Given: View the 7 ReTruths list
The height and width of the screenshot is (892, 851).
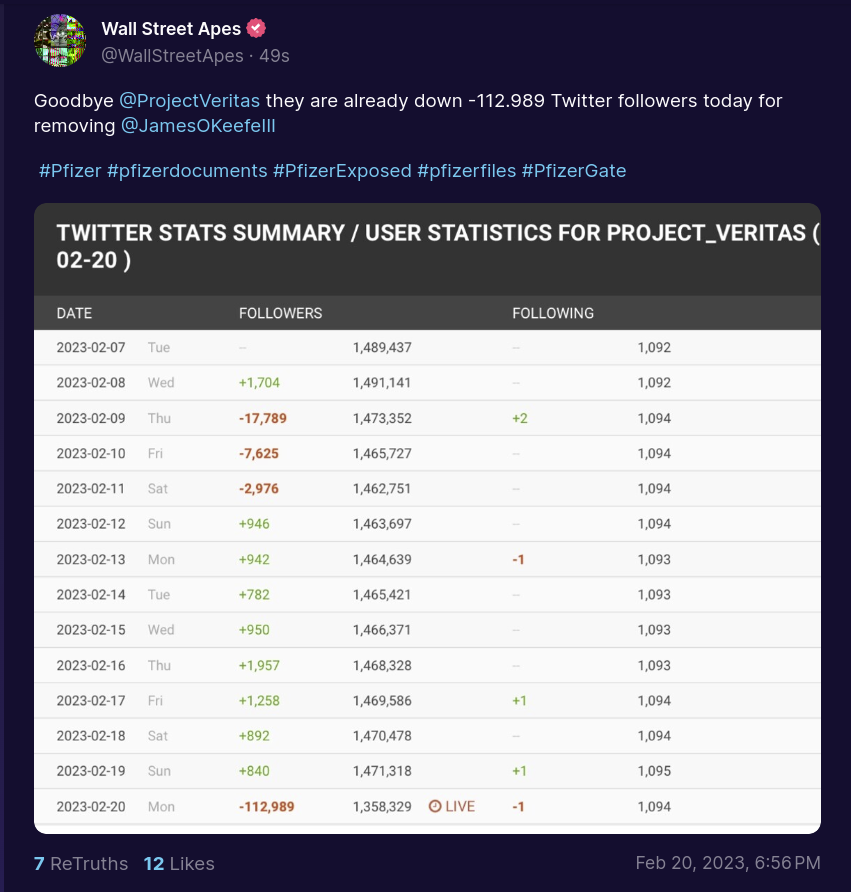Looking at the screenshot, I should 81,864.
